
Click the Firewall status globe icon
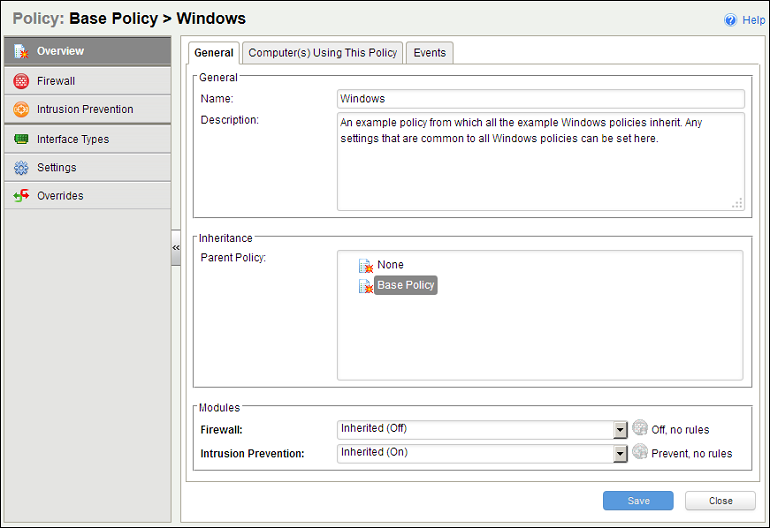click(x=640, y=429)
